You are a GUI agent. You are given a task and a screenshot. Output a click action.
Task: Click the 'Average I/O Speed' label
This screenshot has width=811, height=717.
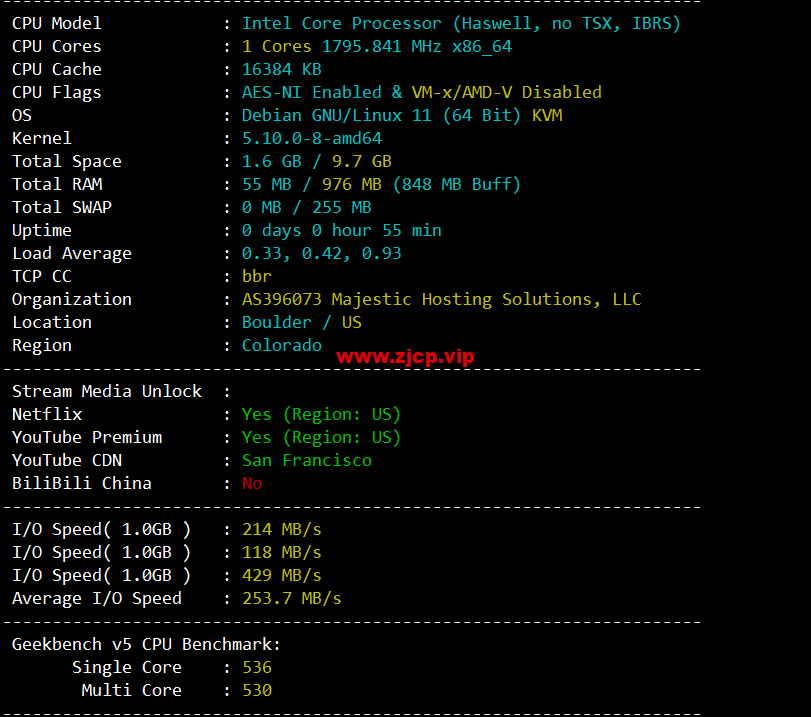97,599
